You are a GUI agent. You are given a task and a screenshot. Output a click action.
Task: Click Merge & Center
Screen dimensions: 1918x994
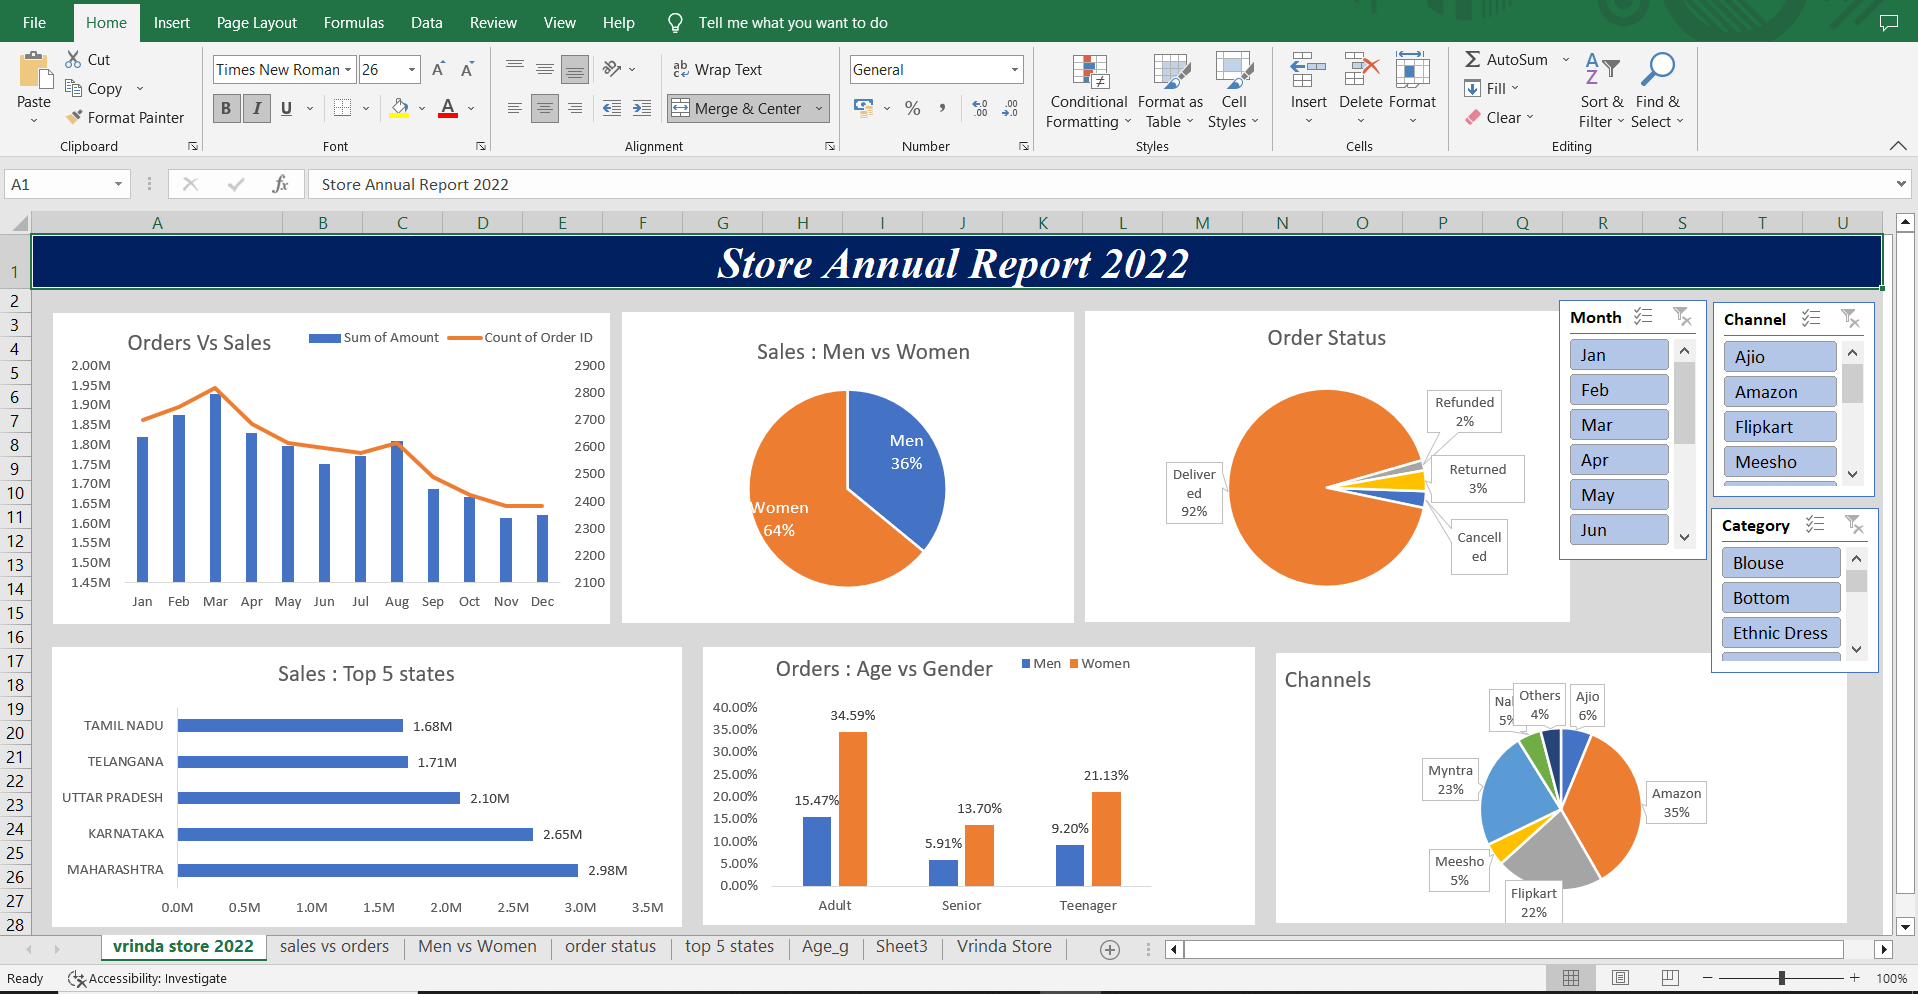[740, 108]
